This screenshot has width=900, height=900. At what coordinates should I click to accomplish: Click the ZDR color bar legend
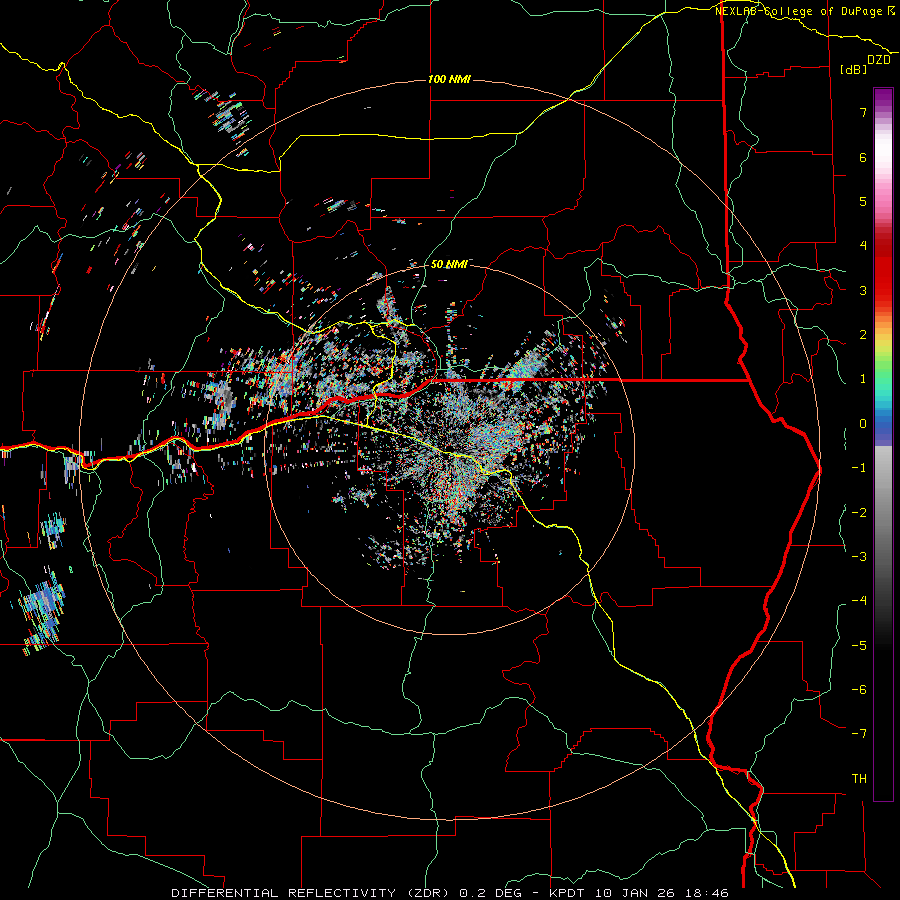pos(883,444)
